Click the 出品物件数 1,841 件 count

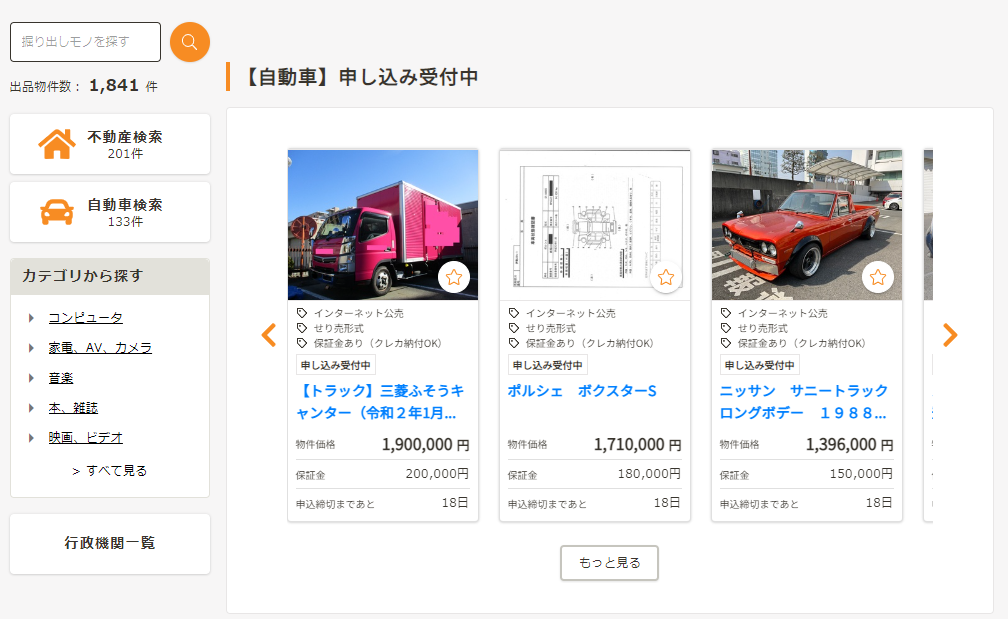pos(84,86)
